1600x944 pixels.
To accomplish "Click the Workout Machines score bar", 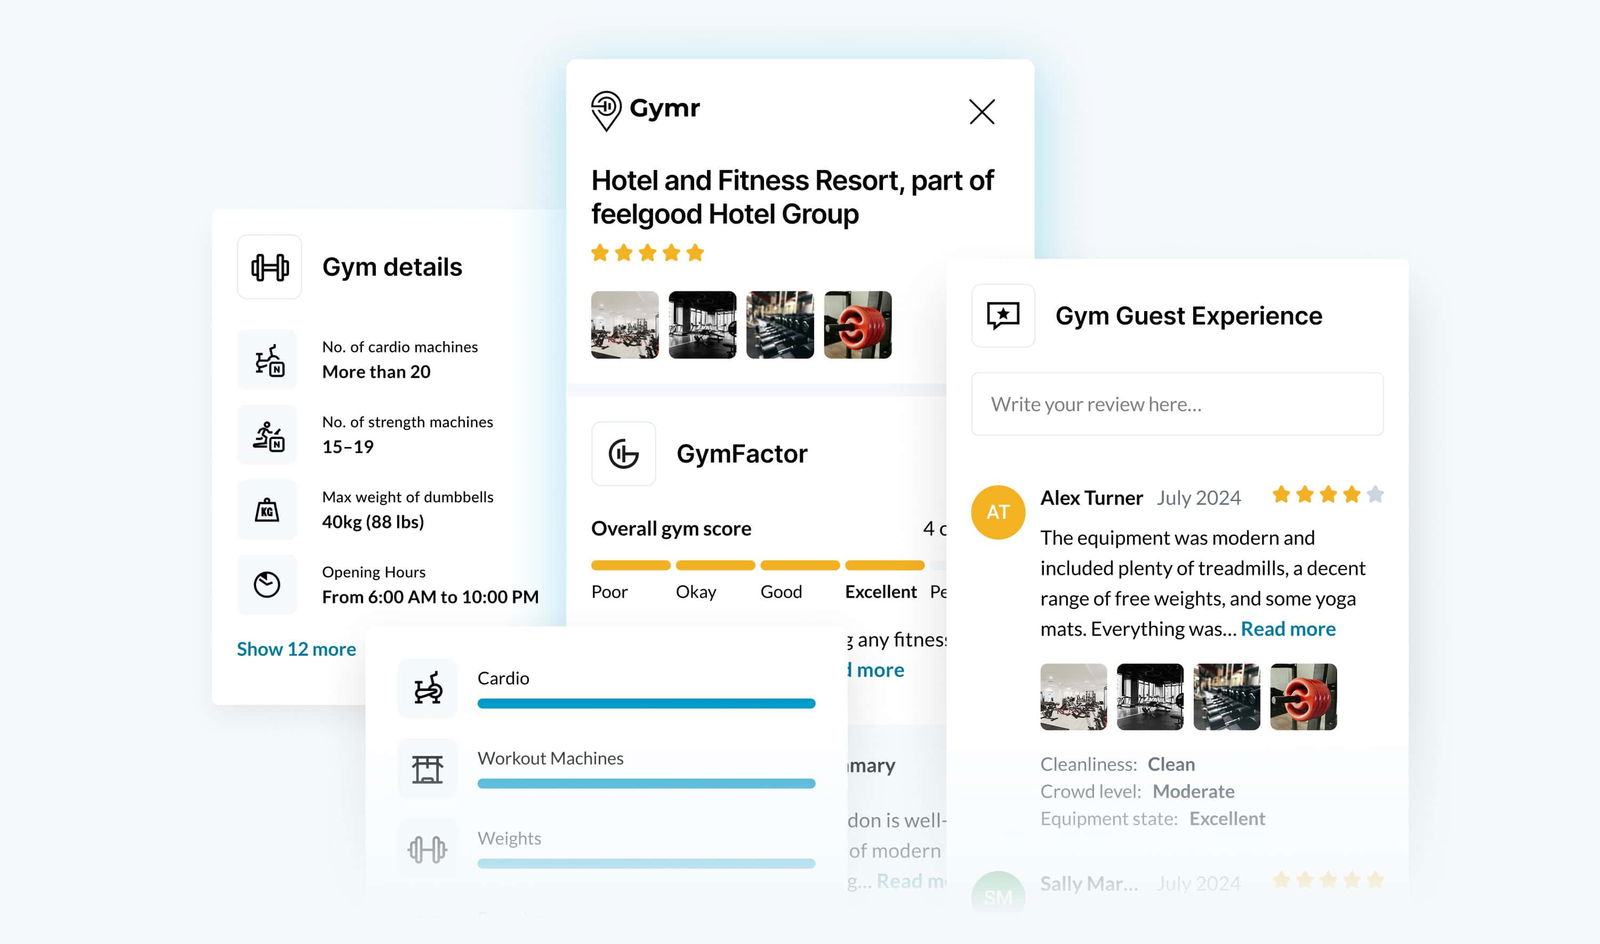I will (x=646, y=784).
